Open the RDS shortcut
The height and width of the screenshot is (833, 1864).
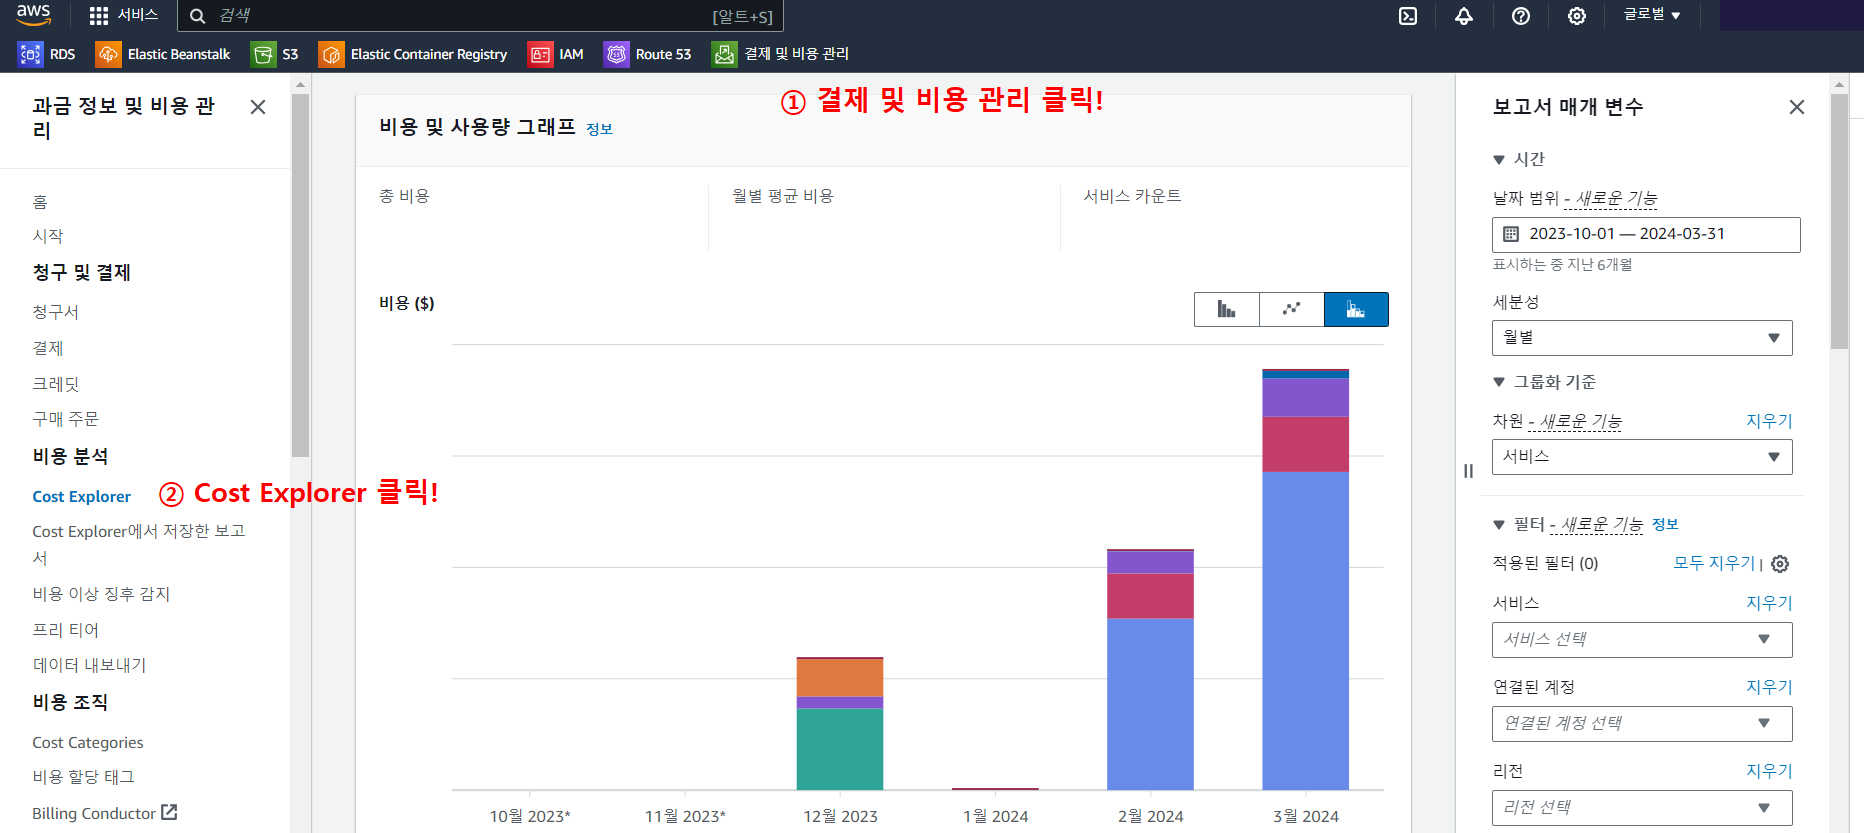point(47,54)
